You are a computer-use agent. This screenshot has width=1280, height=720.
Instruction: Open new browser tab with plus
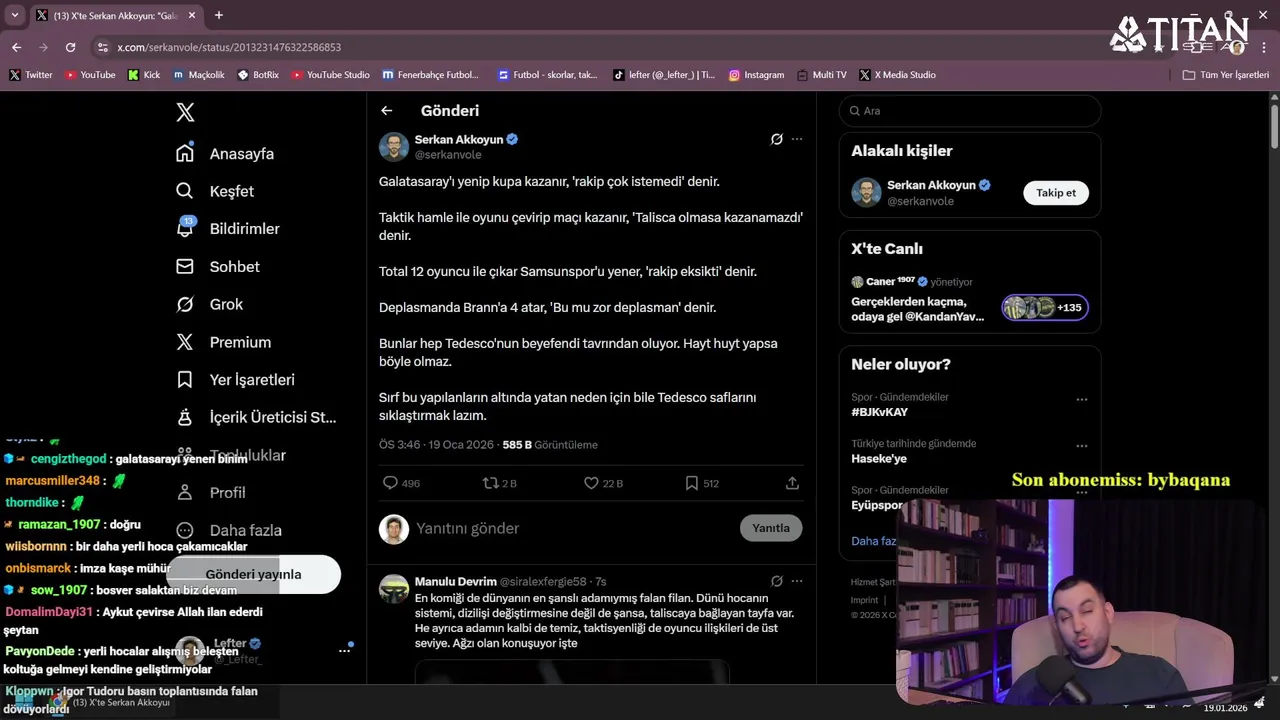[x=219, y=15]
